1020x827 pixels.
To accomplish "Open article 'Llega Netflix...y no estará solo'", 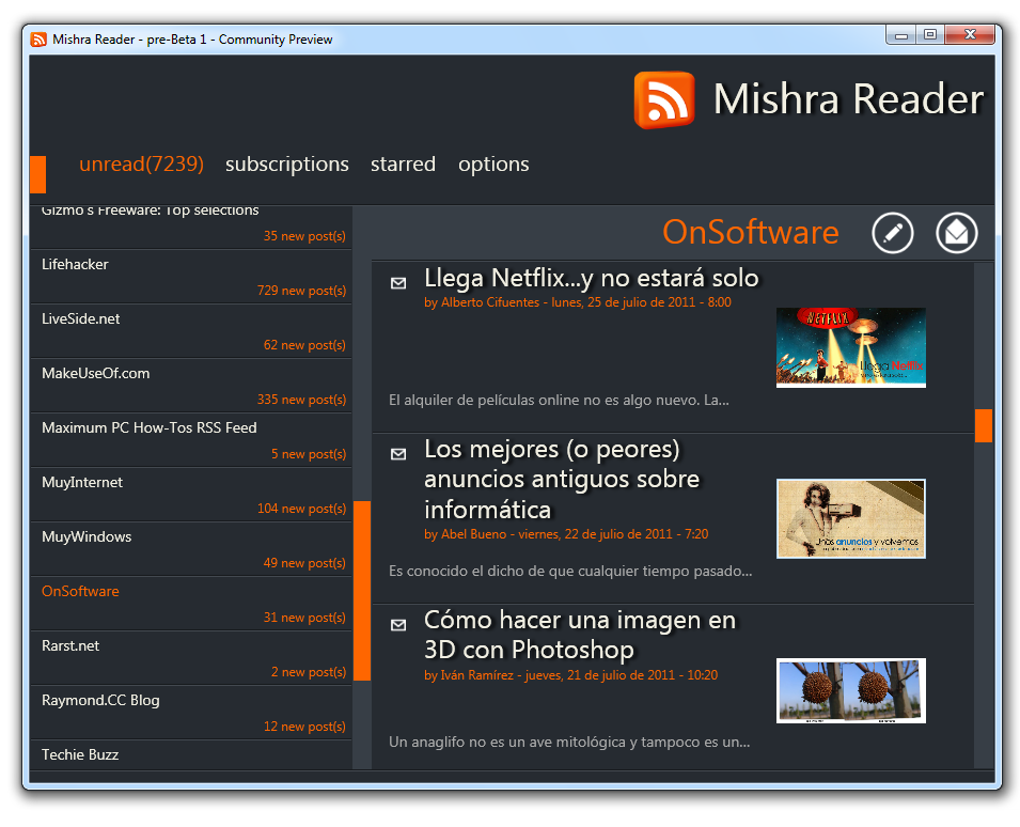I will pyautogui.click(x=591, y=278).
